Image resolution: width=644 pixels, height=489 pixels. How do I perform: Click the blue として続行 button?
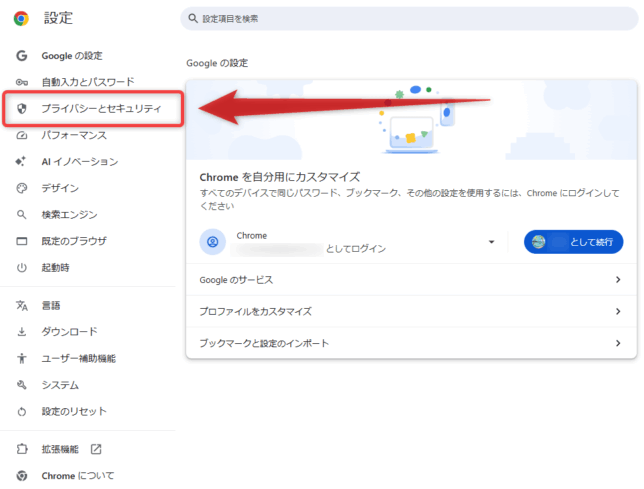(x=573, y=242)
